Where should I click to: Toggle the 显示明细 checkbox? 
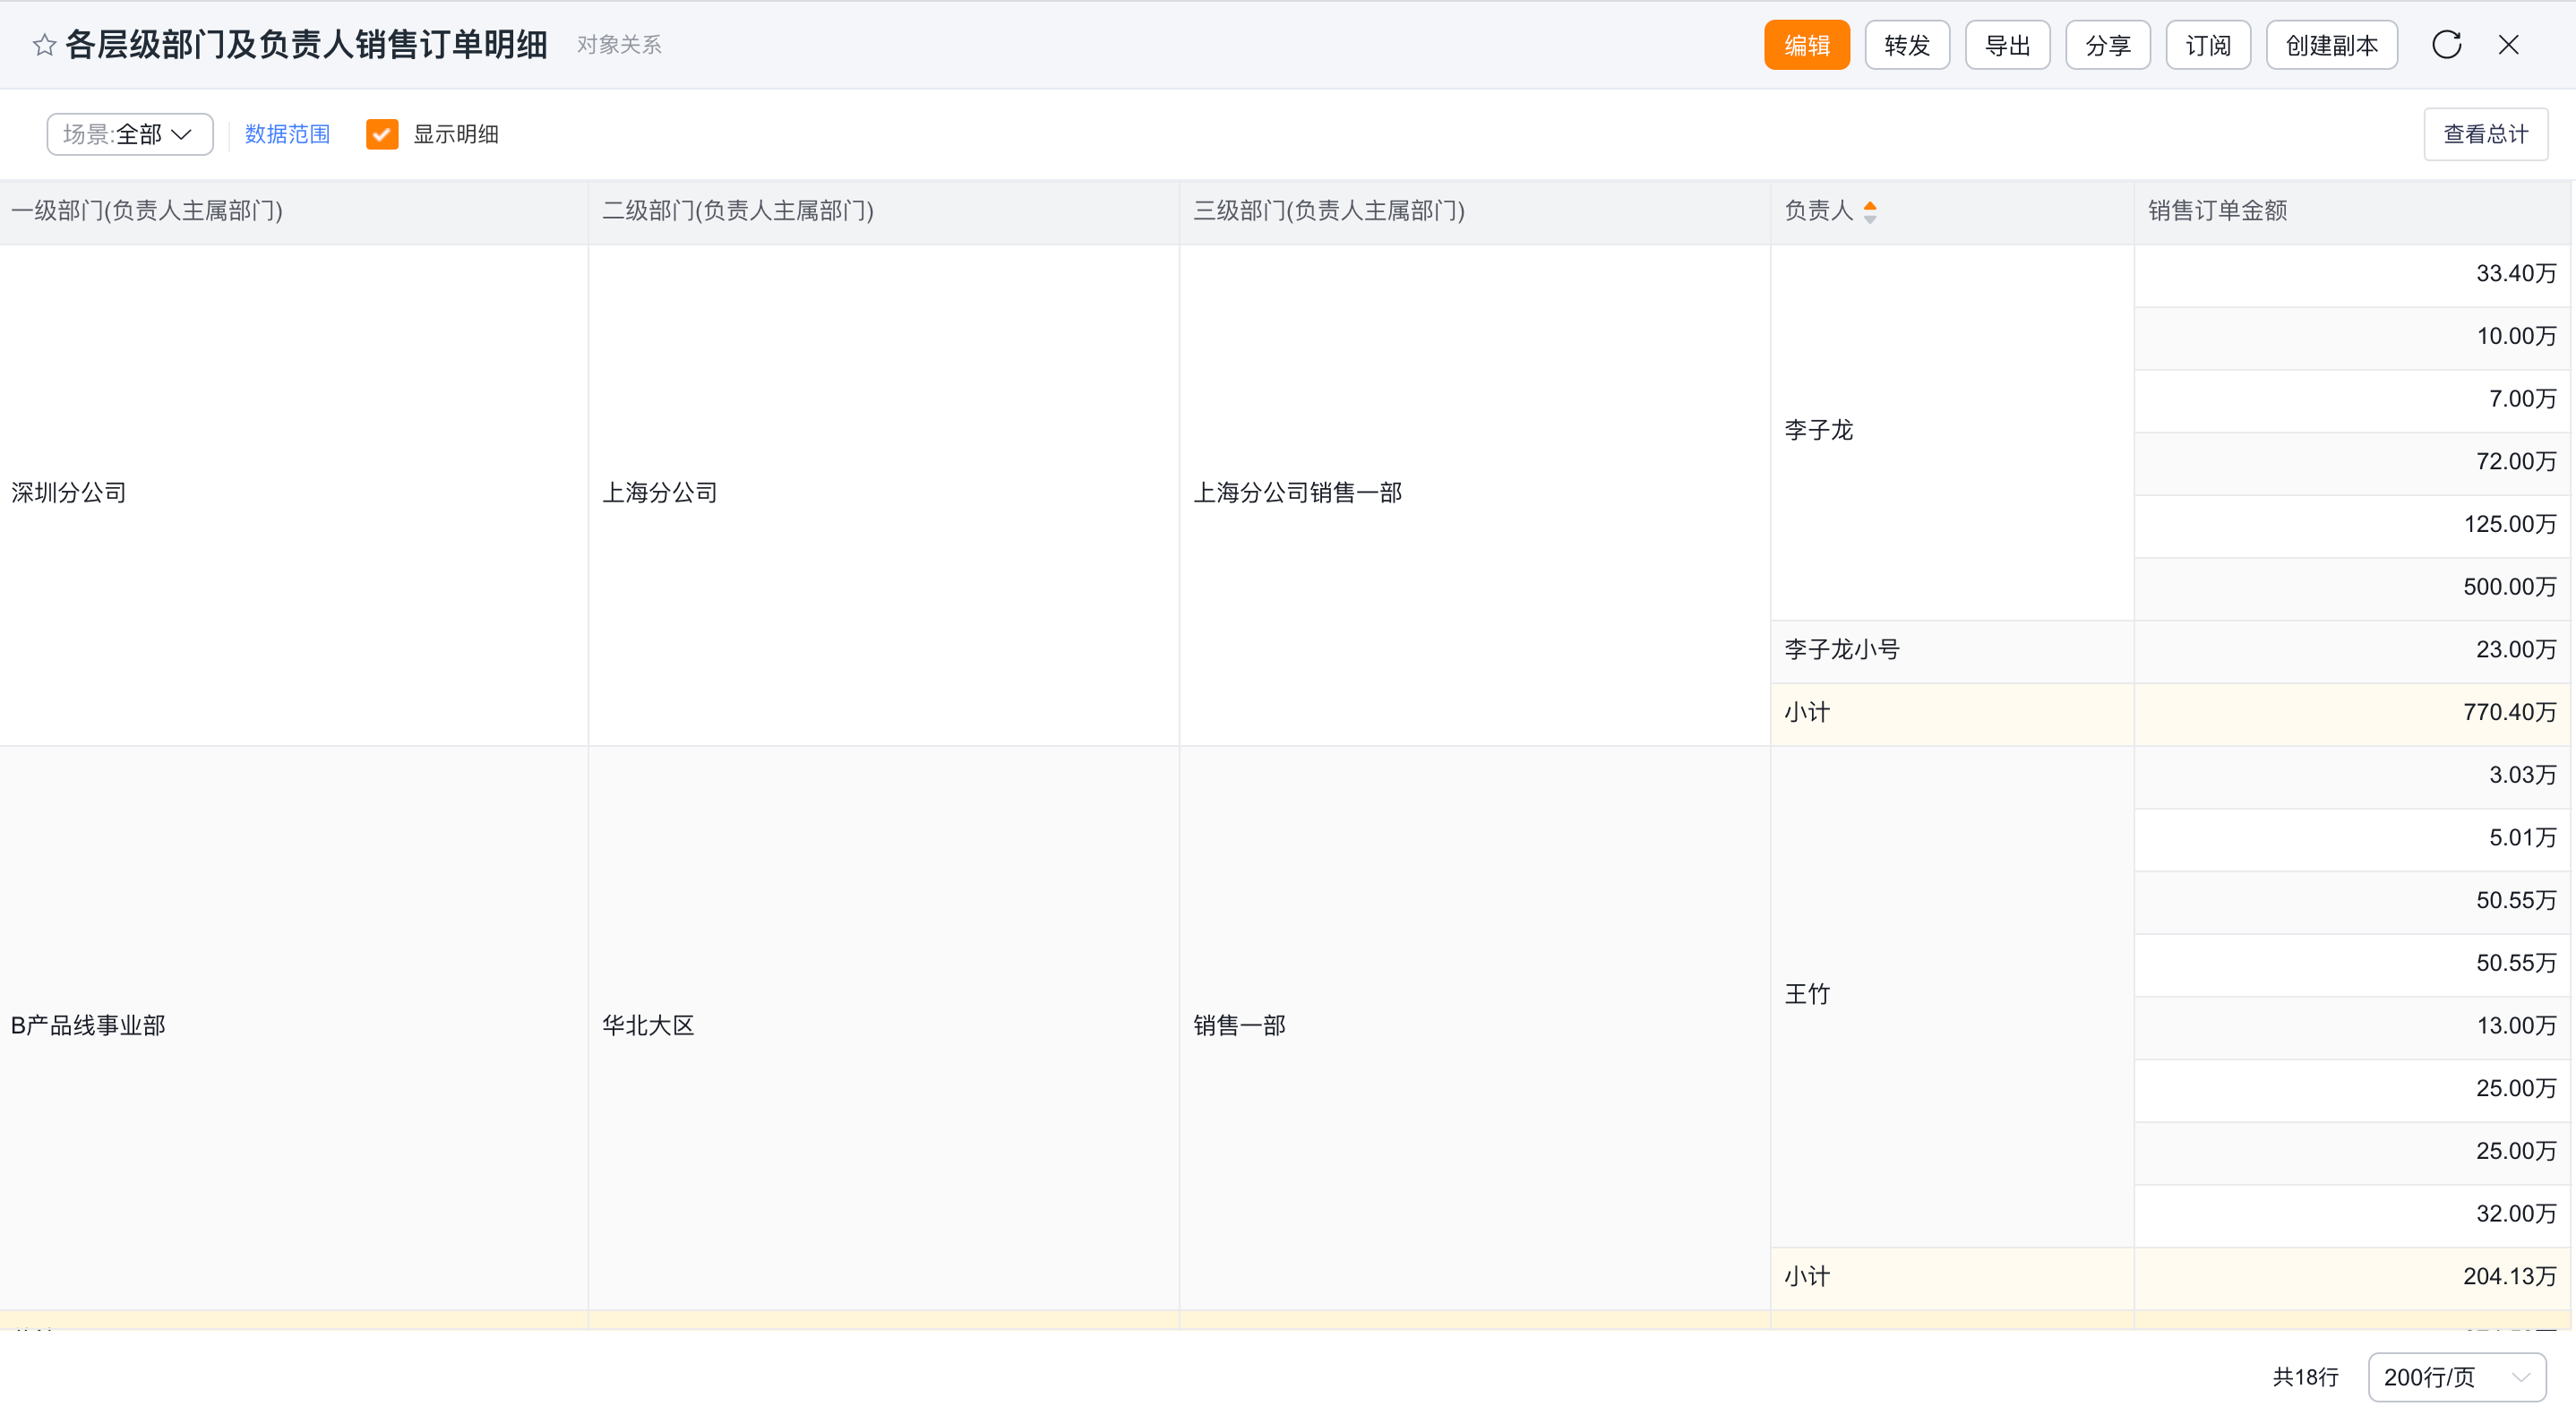[x=382, y=134]
